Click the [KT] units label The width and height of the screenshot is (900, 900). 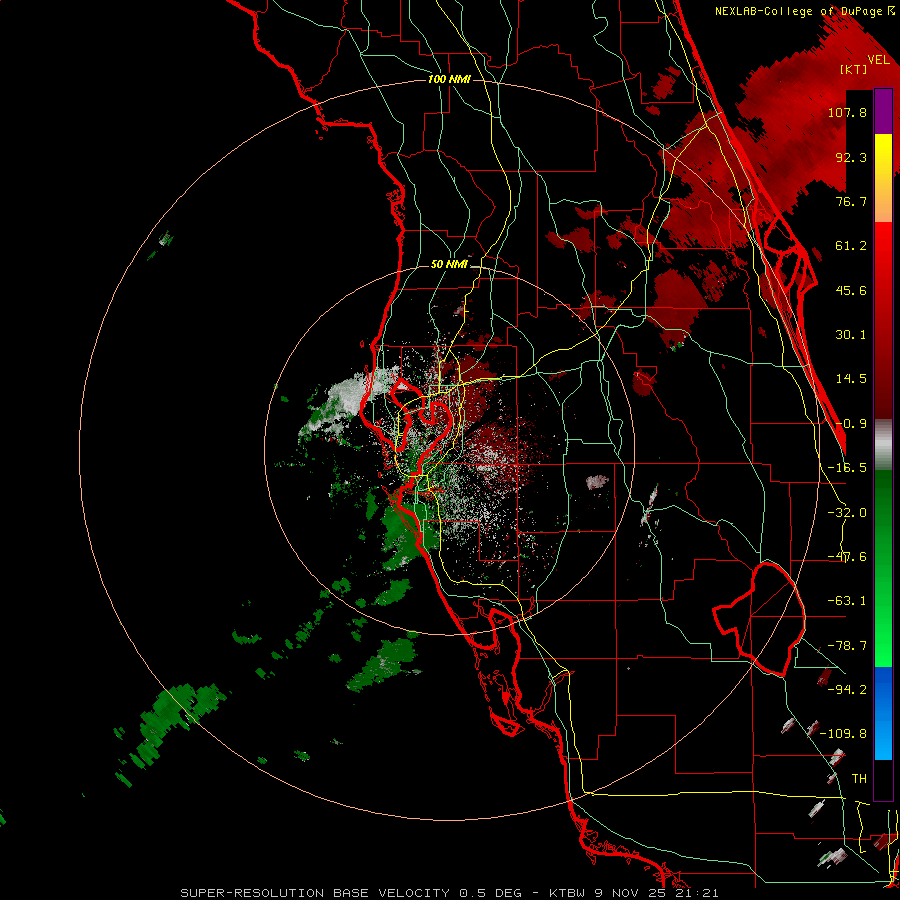[854, 69]
